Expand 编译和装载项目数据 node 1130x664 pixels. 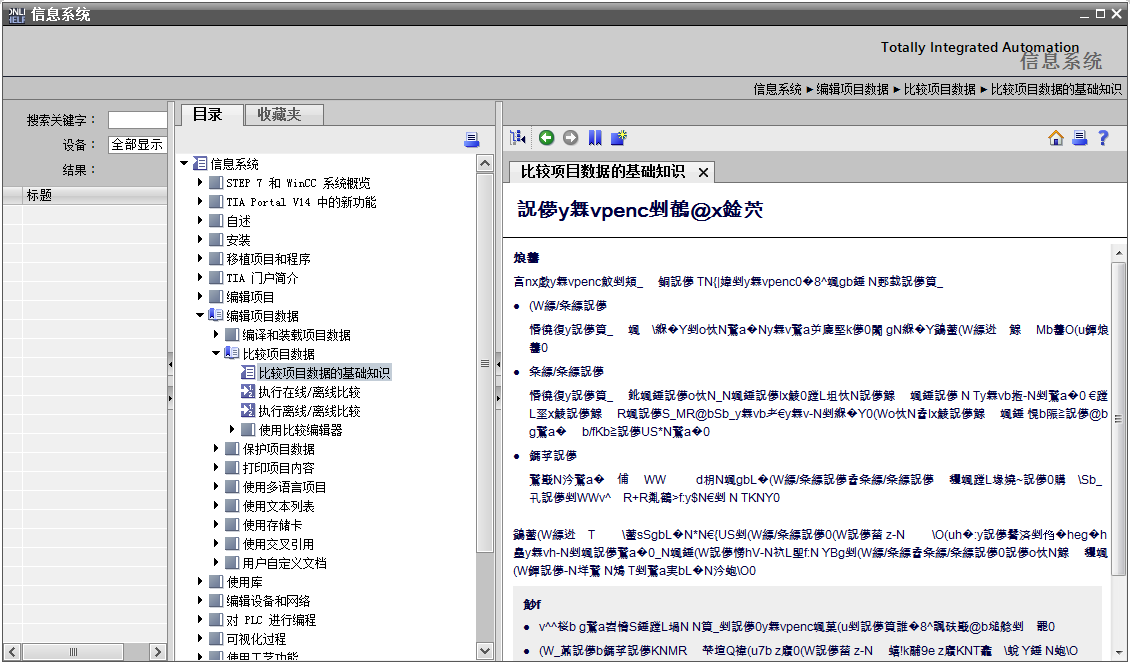tap(215, 334)
